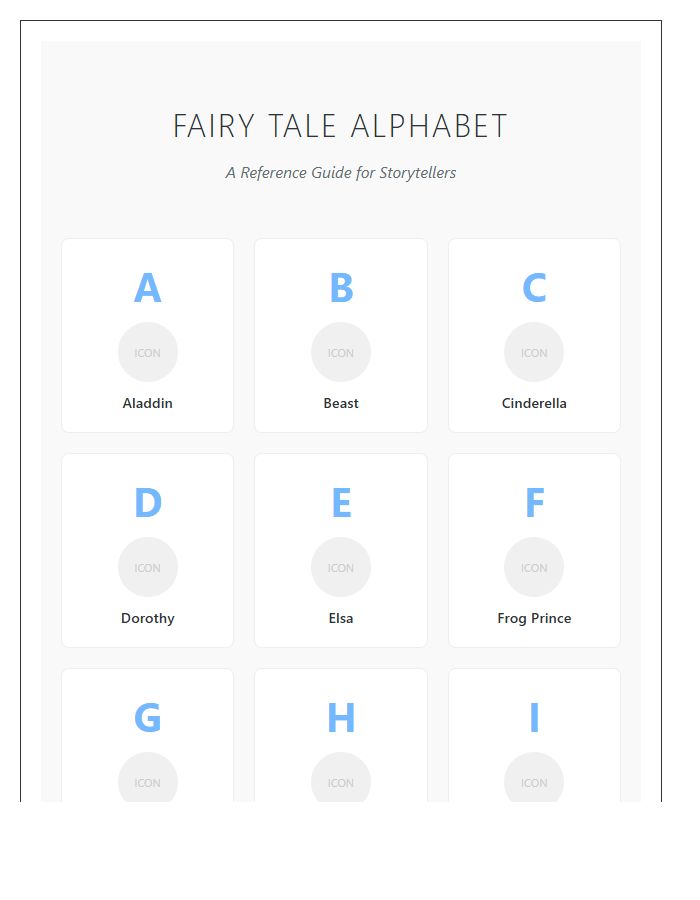Click the Frog Prince icon circle

(534, 567)
